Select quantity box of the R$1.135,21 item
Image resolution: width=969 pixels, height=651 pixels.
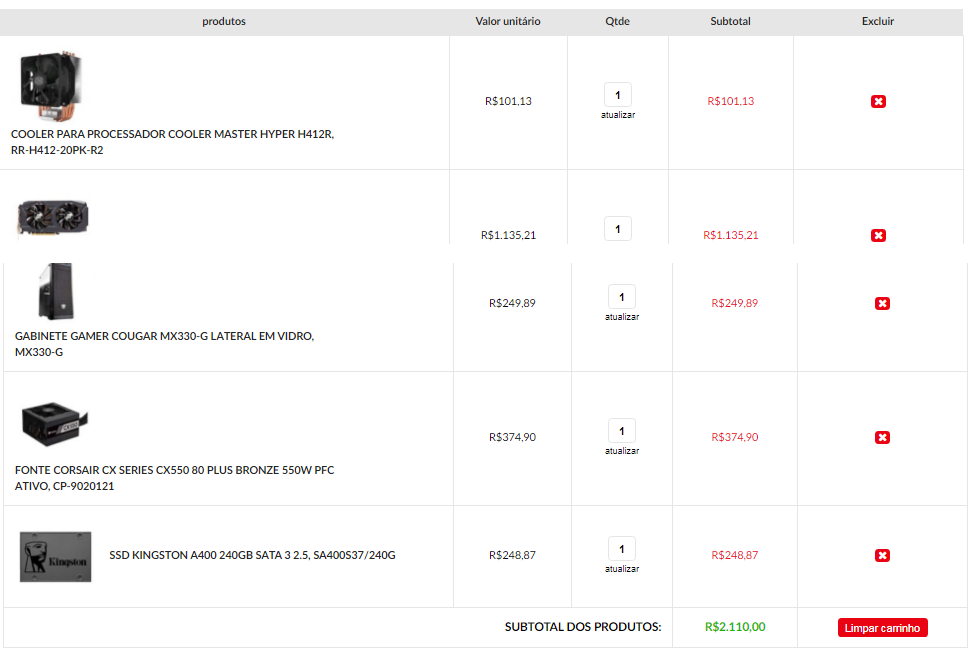click(617, 229)
